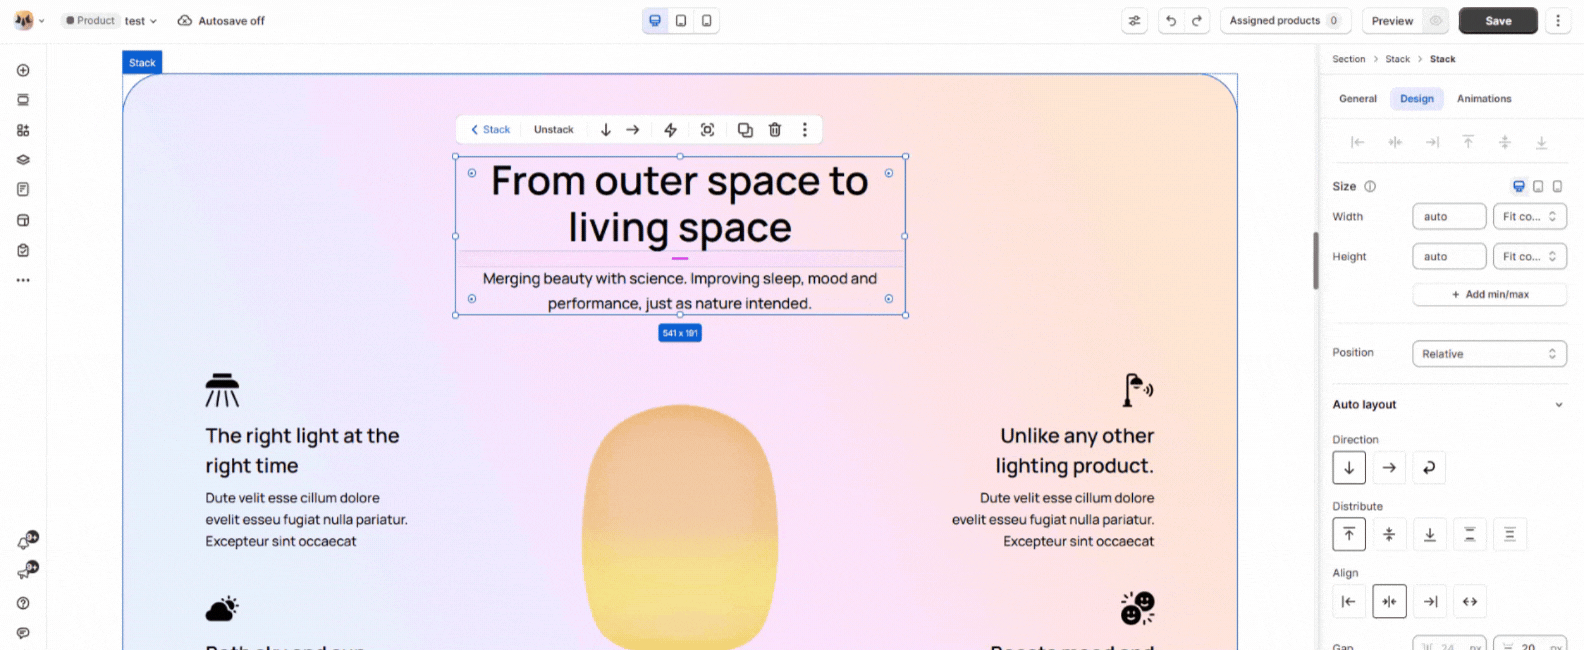Click the Save button
Screen dimensions: 1584x650
(x=1498, y=21)
